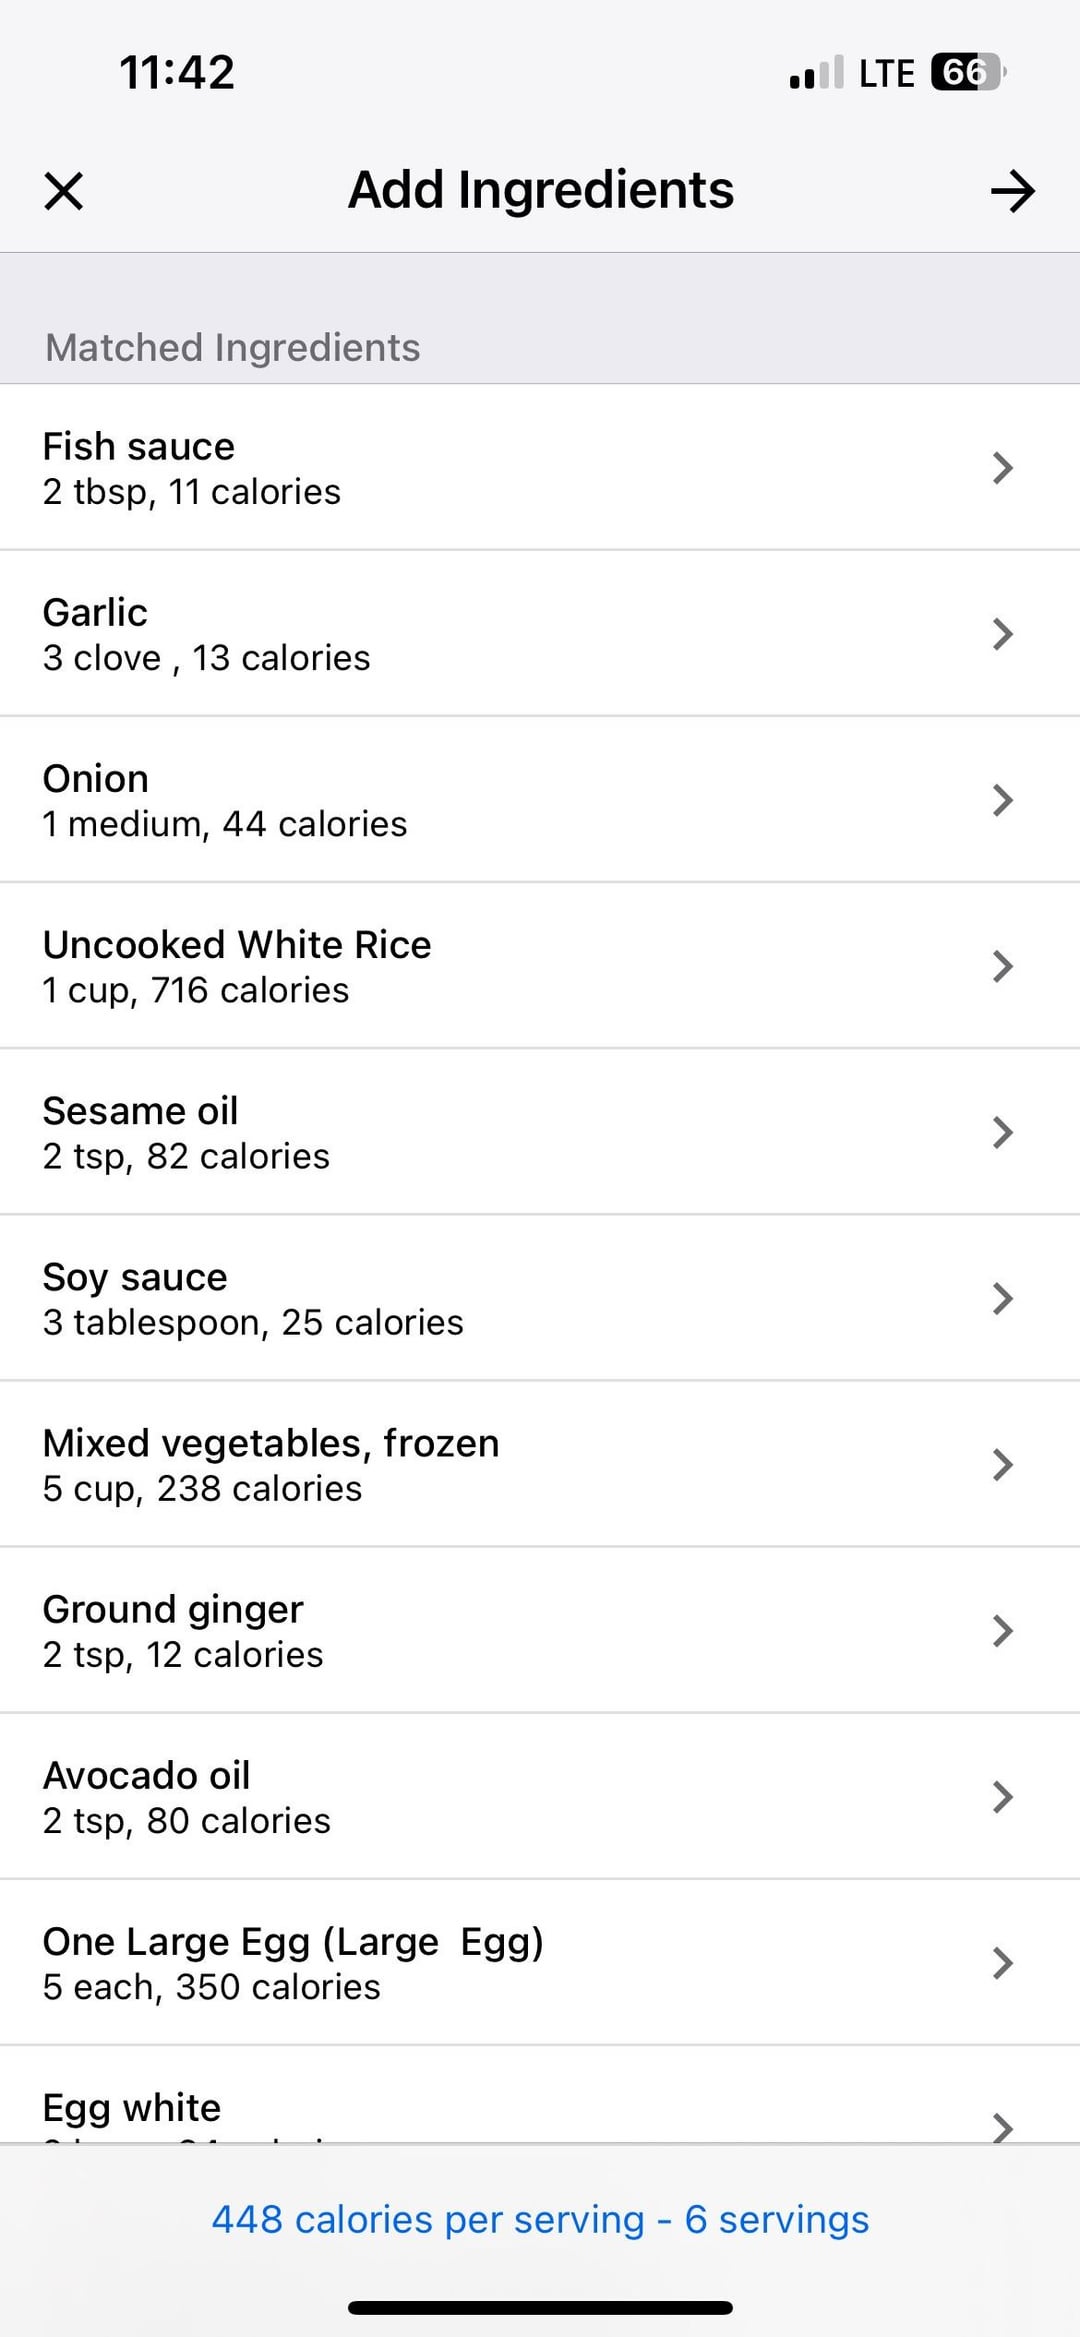Open Sesame oil chevron arrow

tap(1002, 1132)
